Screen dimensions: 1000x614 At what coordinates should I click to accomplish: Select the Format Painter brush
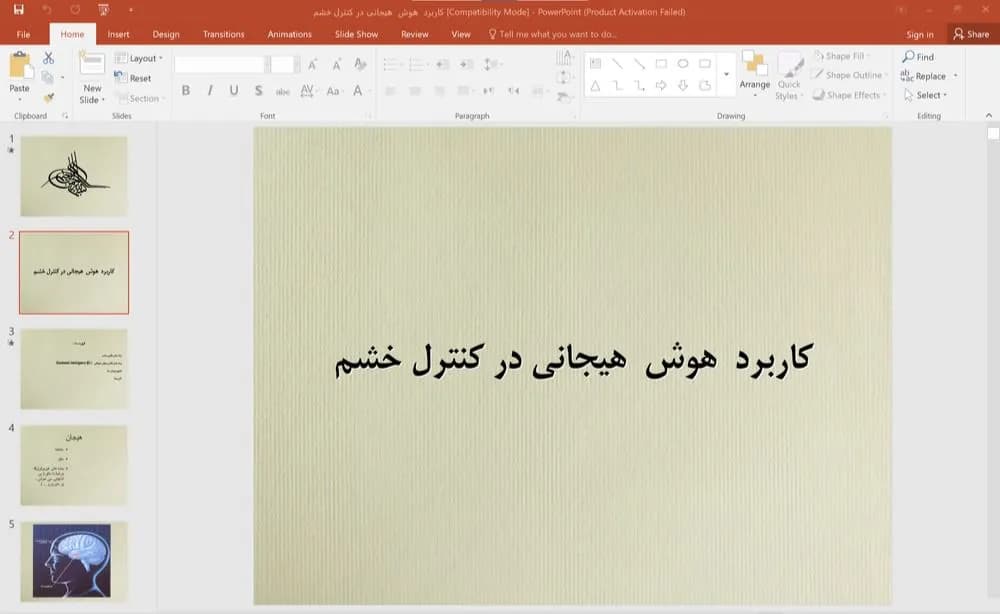pyautogui.click(x=48, y=98)
